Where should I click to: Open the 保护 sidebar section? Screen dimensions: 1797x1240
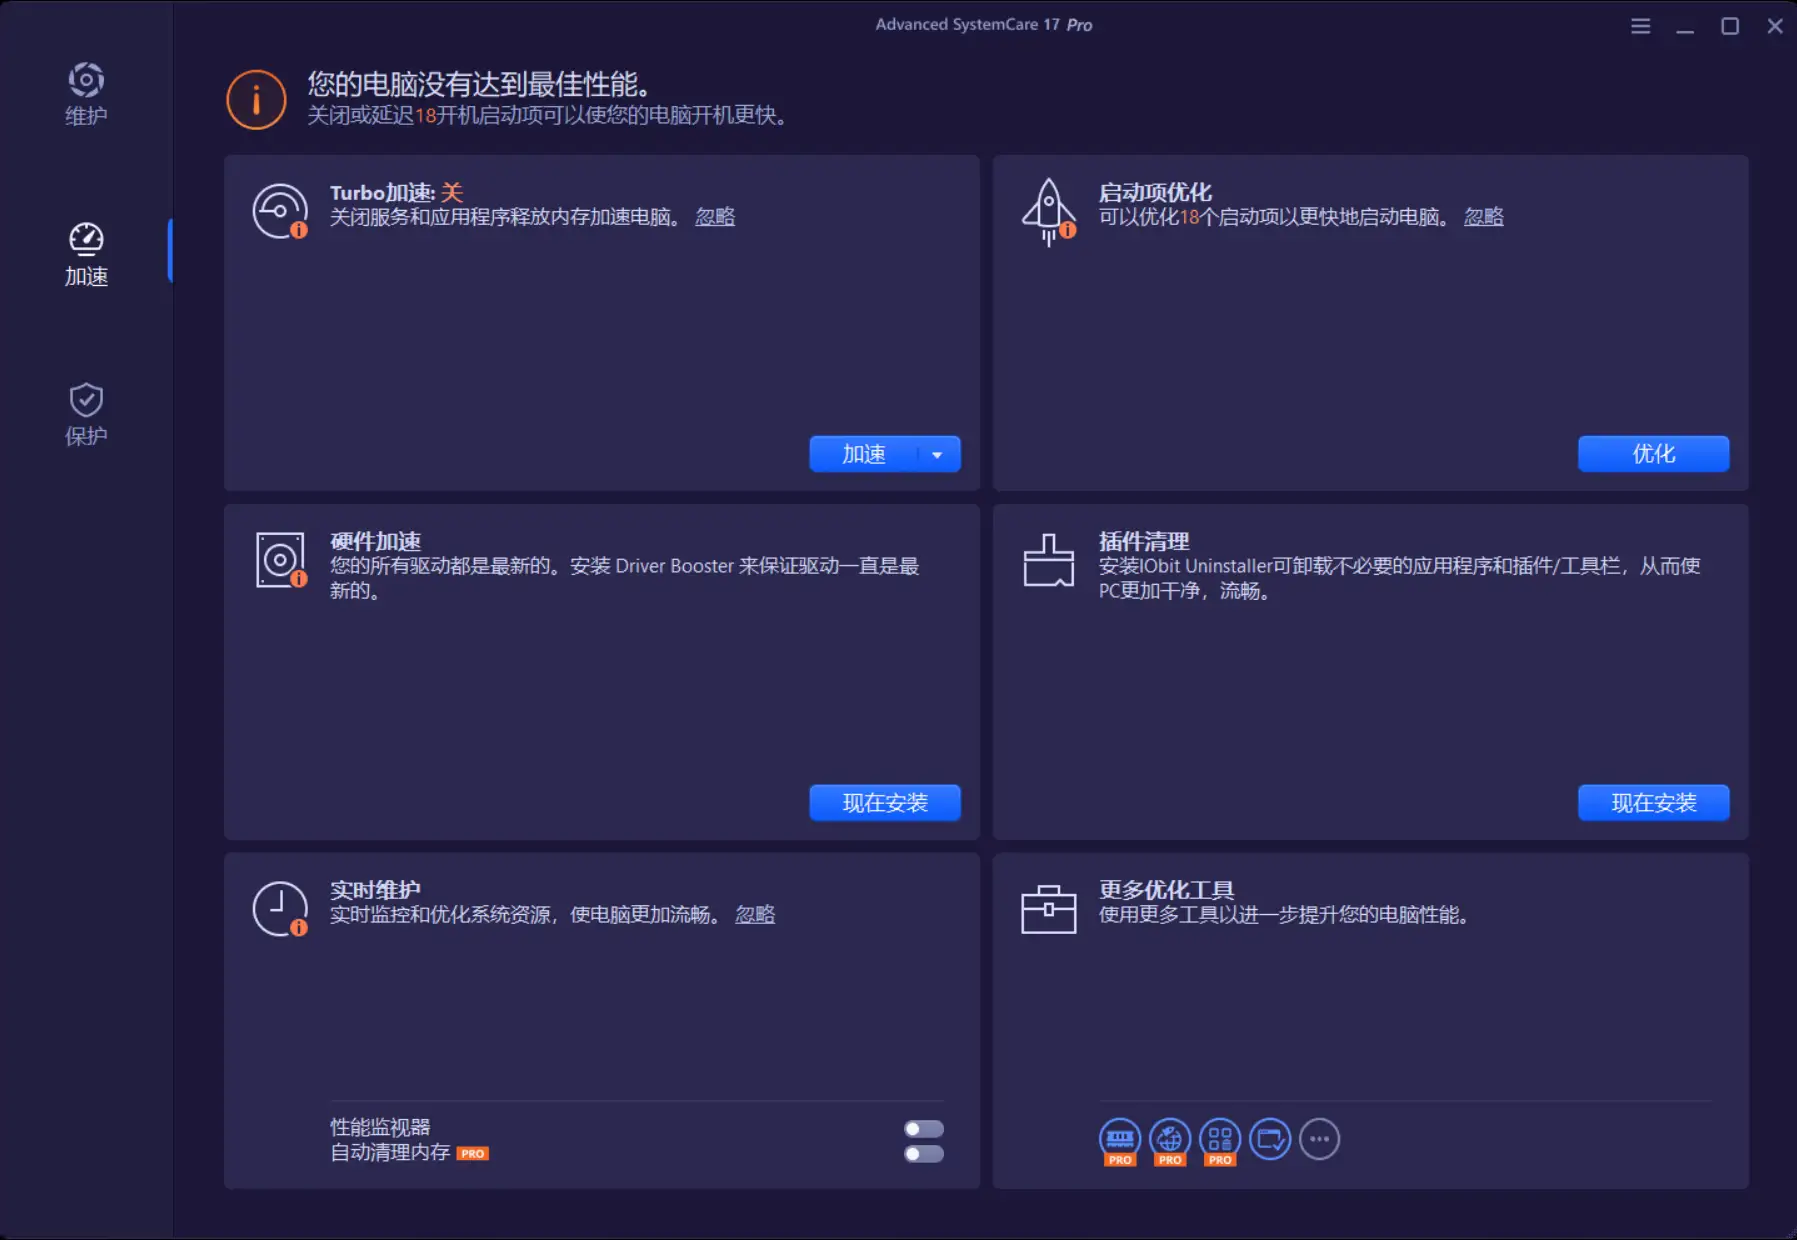(x=86, y=415)
